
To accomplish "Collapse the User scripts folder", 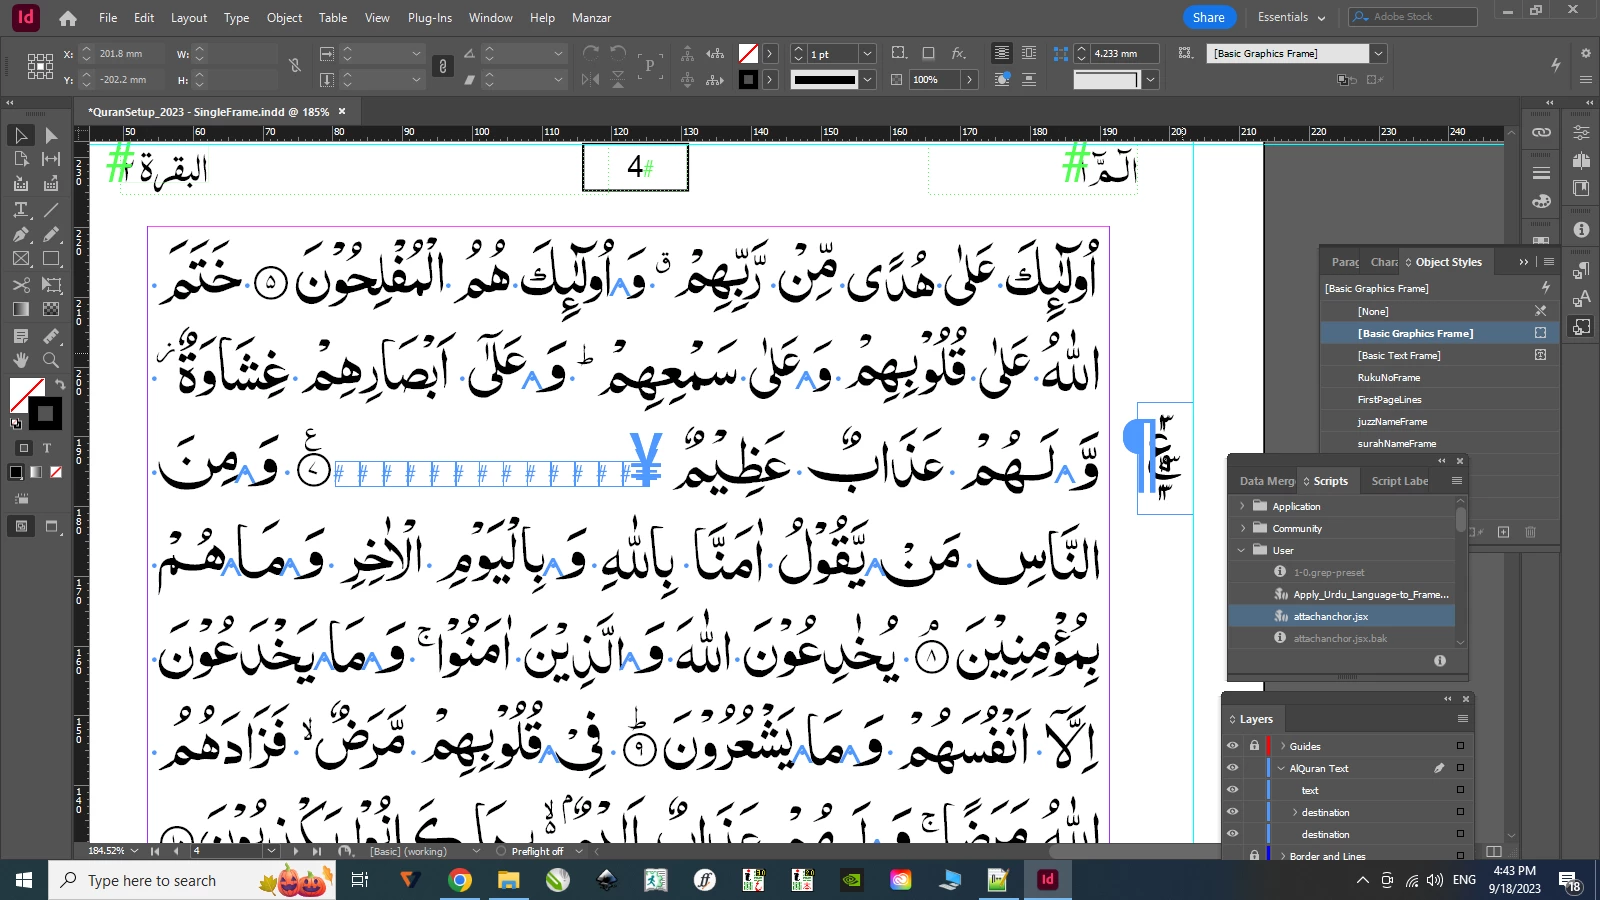I will [x=1242, y=550].
